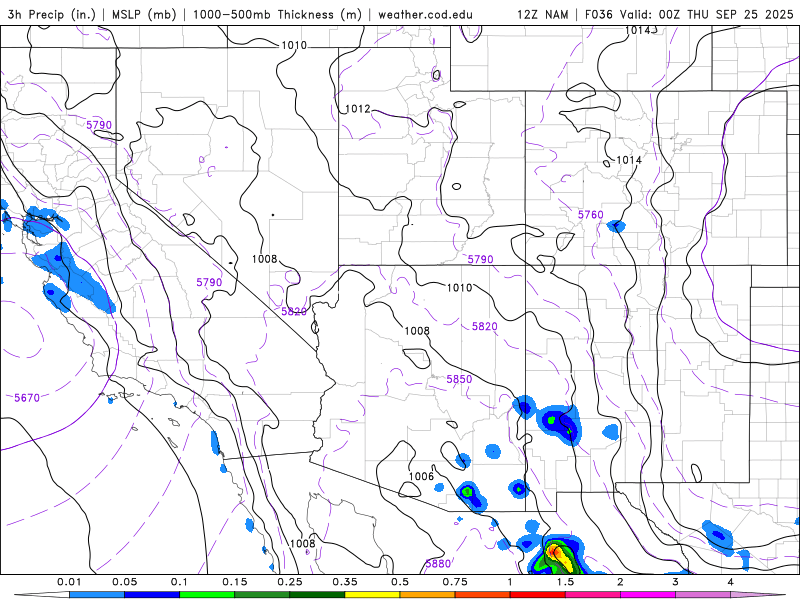
Task: Click the 5760 thickness contour label
Action: pos(590,215)
